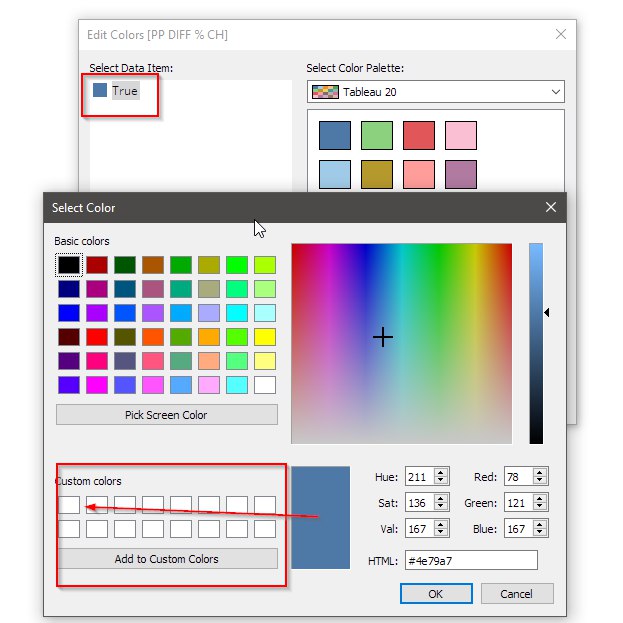
Task: Decrease the Val value with down arrow
Action: (441, 533)
